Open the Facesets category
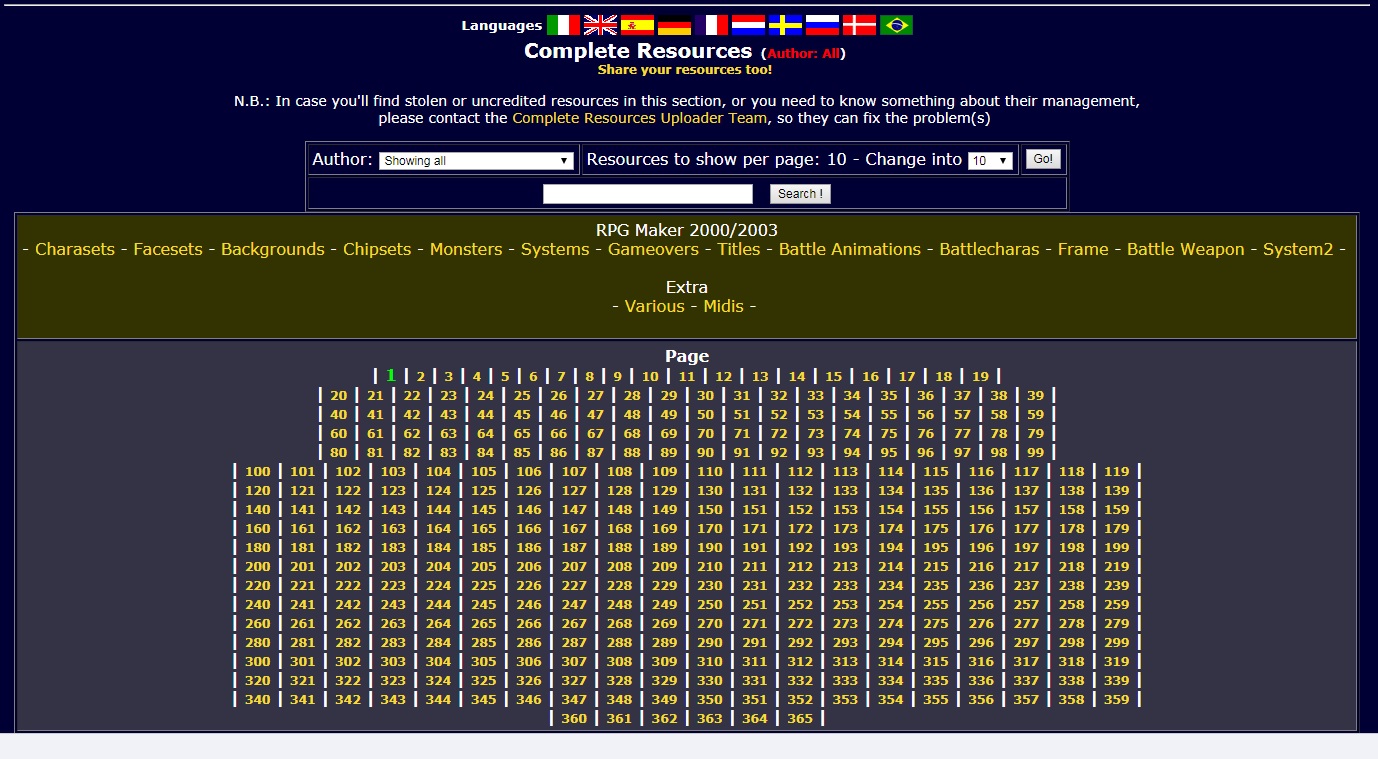The height and width of the screenshot is (759, 1378). (168, 249)
